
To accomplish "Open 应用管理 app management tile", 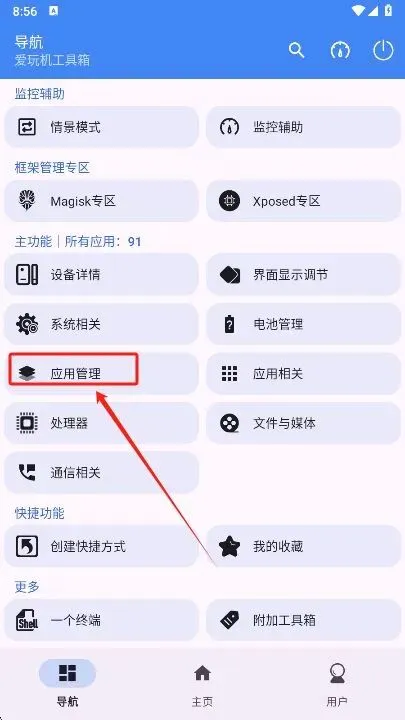I will 101,373.
